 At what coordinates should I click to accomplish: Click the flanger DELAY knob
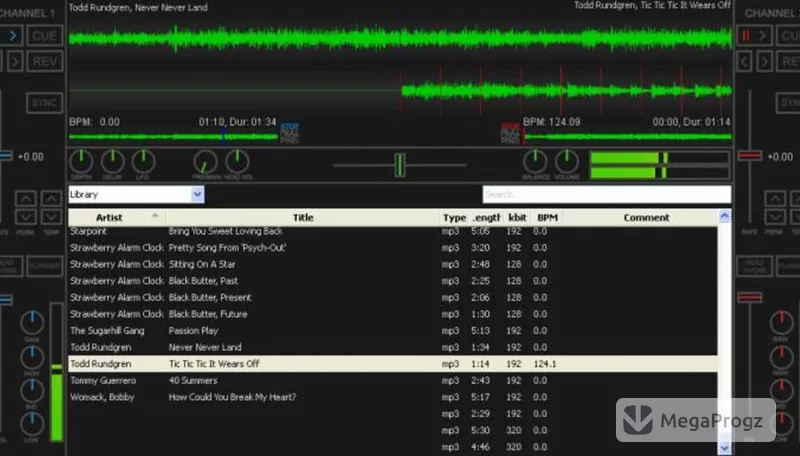point(113,162)
